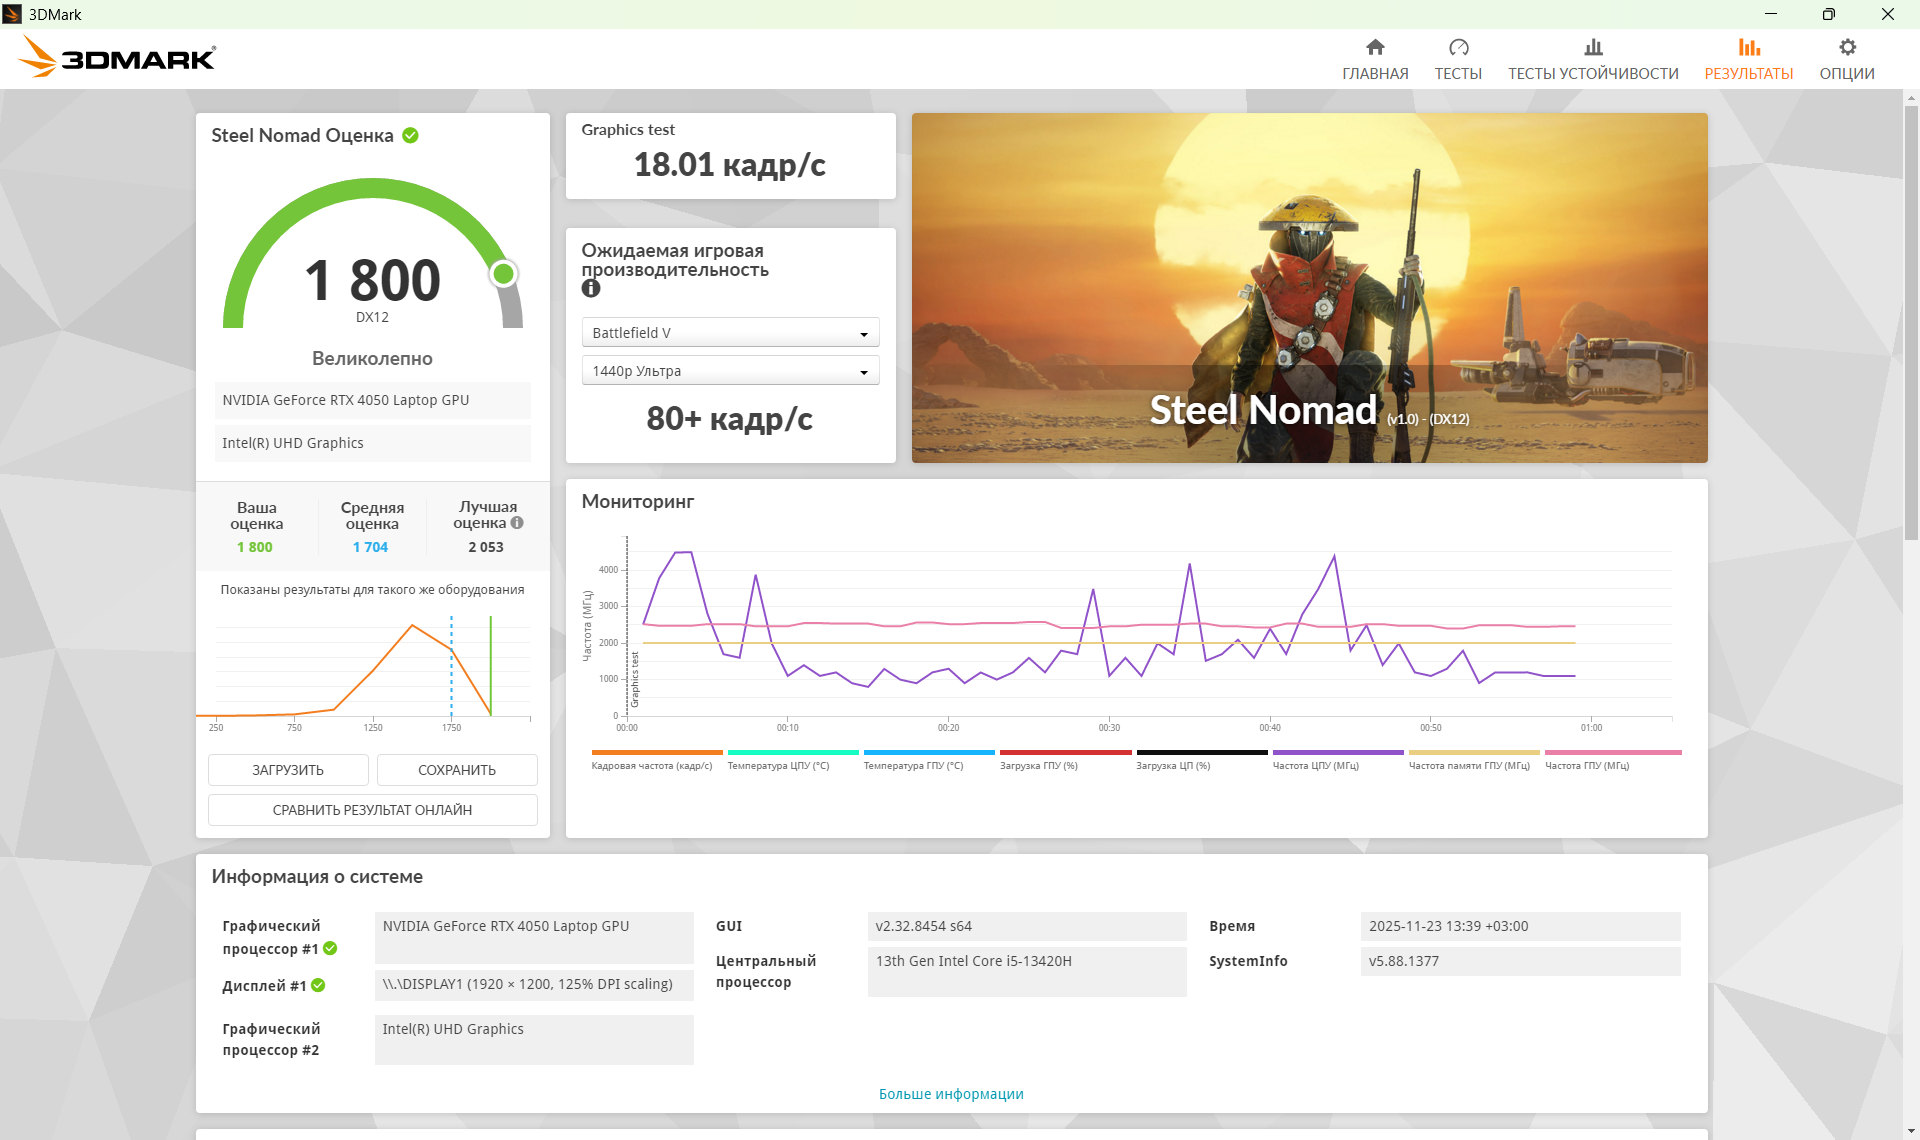This screenshot has height=1140, width=1920.
Task: Click the info icon beside Лучшая оценка
Action: click(517, 522)
